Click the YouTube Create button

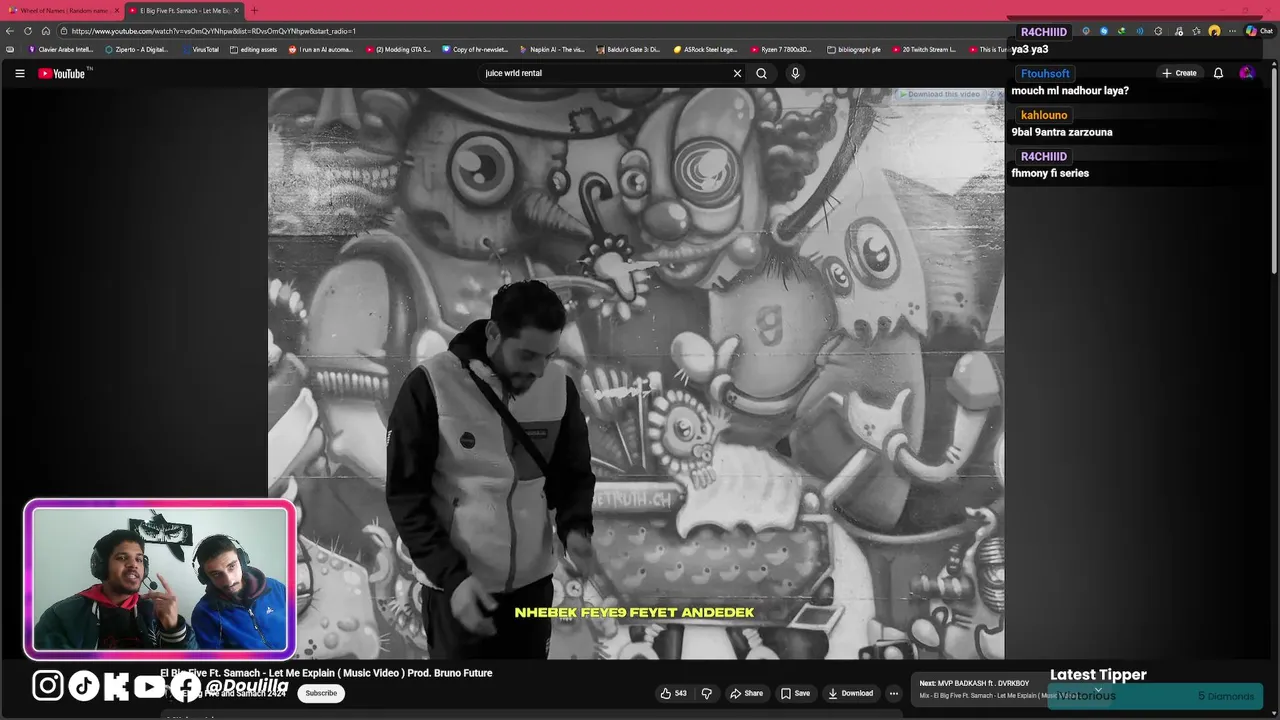[1179, 73]
